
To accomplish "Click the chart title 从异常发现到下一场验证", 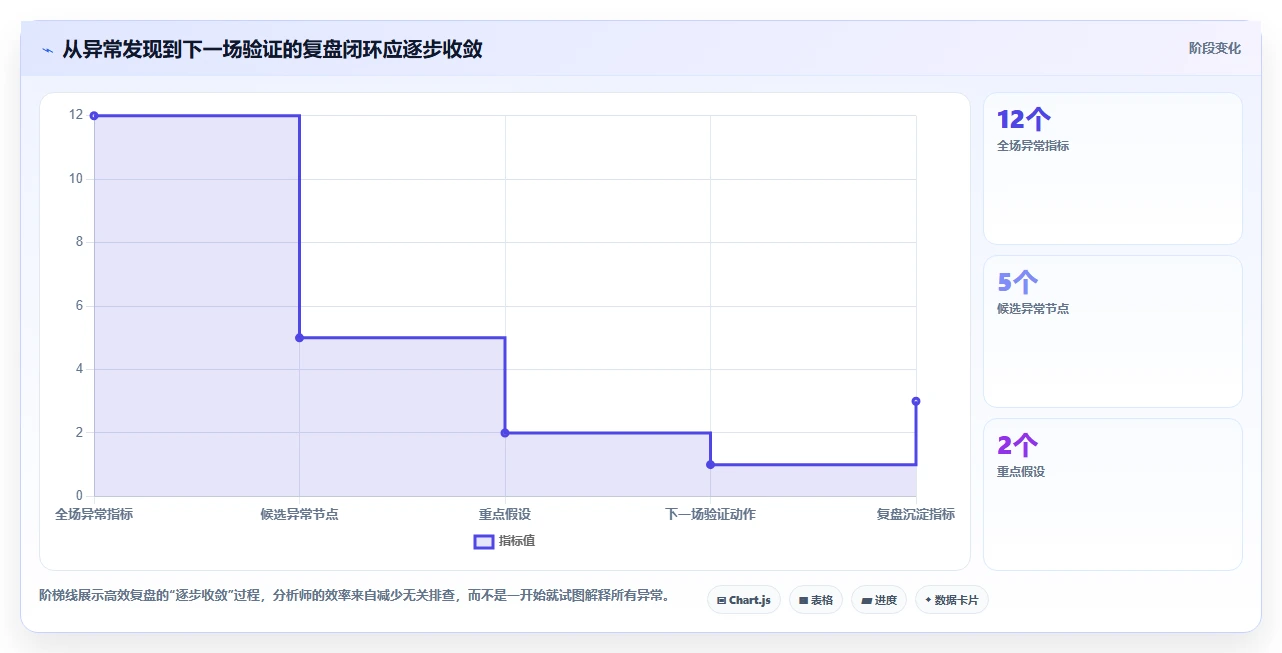I will click(272, 49).
